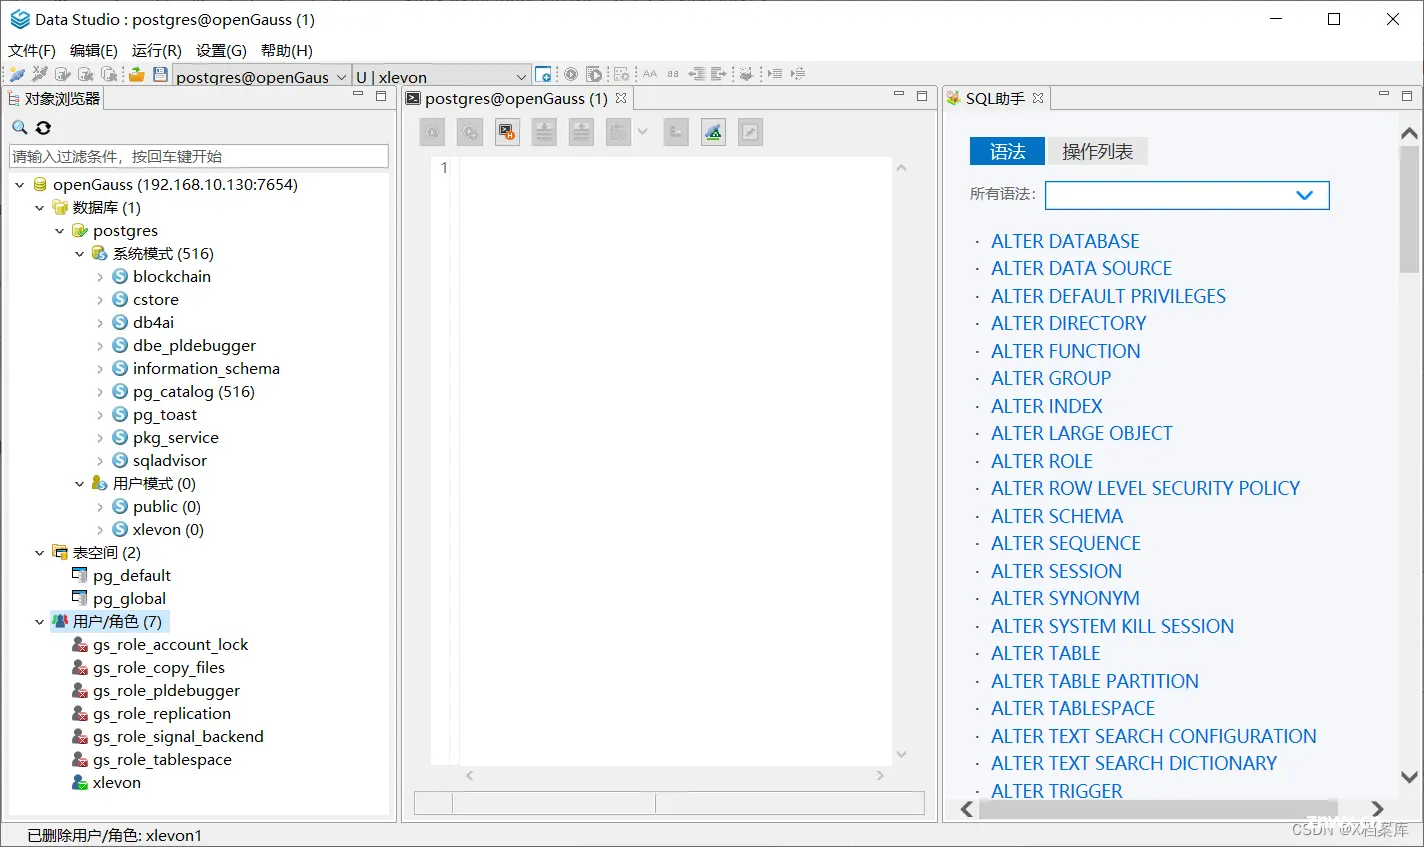Click the last icon in editor toolbar
Image resolution: width=1424 pixels, height=847 pixels.
click(750, 132)
